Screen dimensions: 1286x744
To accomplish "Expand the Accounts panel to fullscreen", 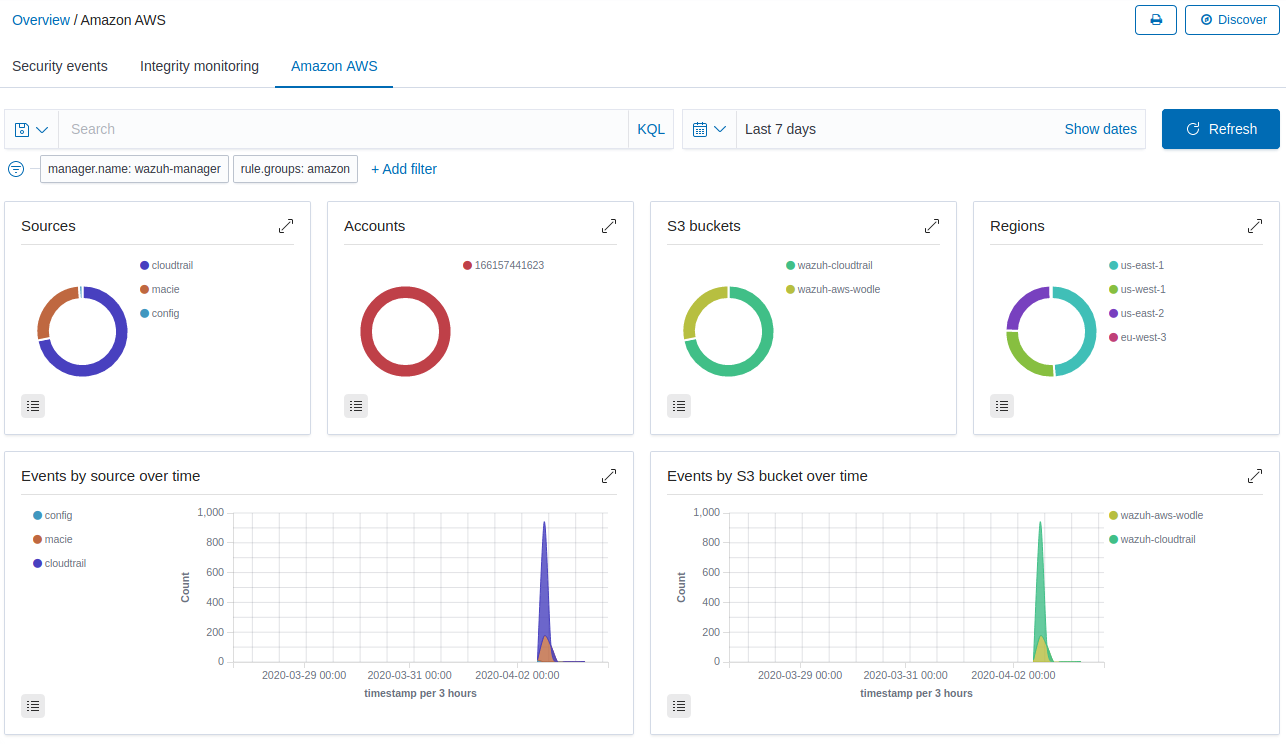I will 609,226.
